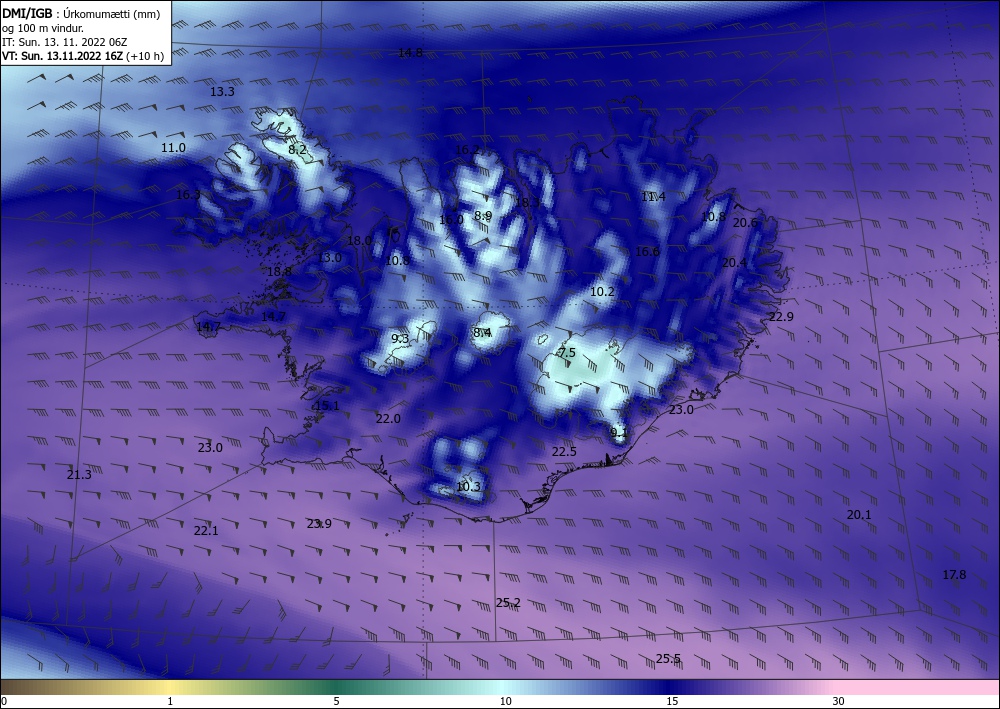Click the 22.5 value on the map
Screen dimensions: 1000x709
tap(564, 452)
